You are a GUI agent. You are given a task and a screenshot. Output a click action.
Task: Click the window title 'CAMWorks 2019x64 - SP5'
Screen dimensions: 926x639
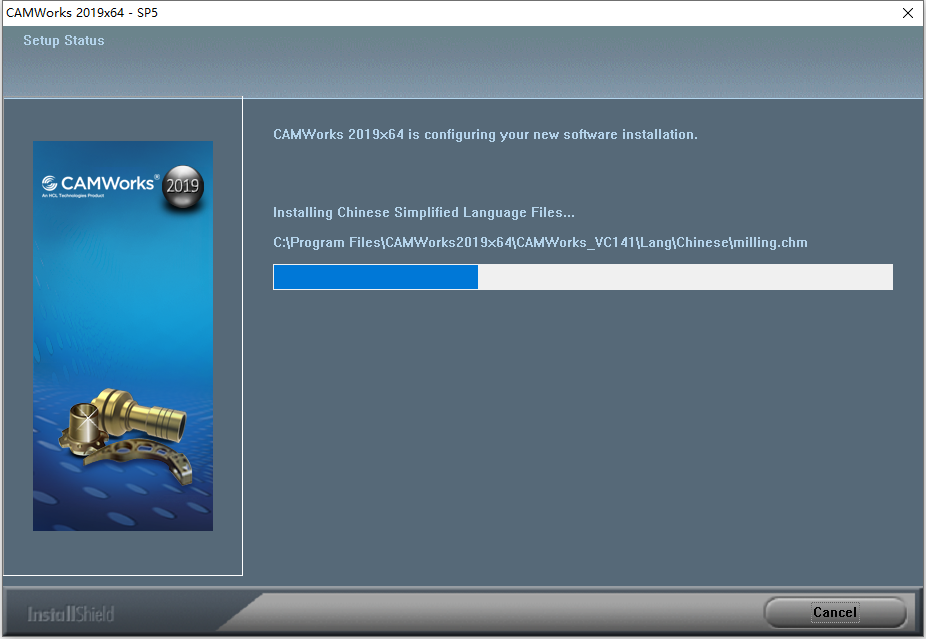tap(82, 13)
